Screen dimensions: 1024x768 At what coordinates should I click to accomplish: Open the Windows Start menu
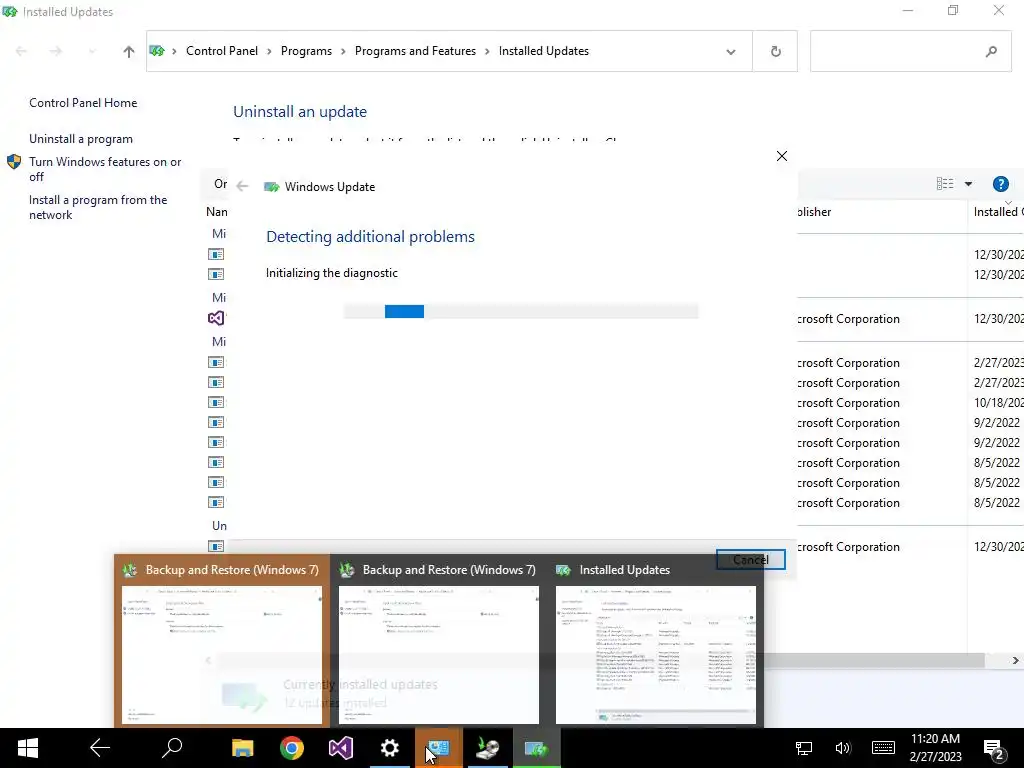27,748
